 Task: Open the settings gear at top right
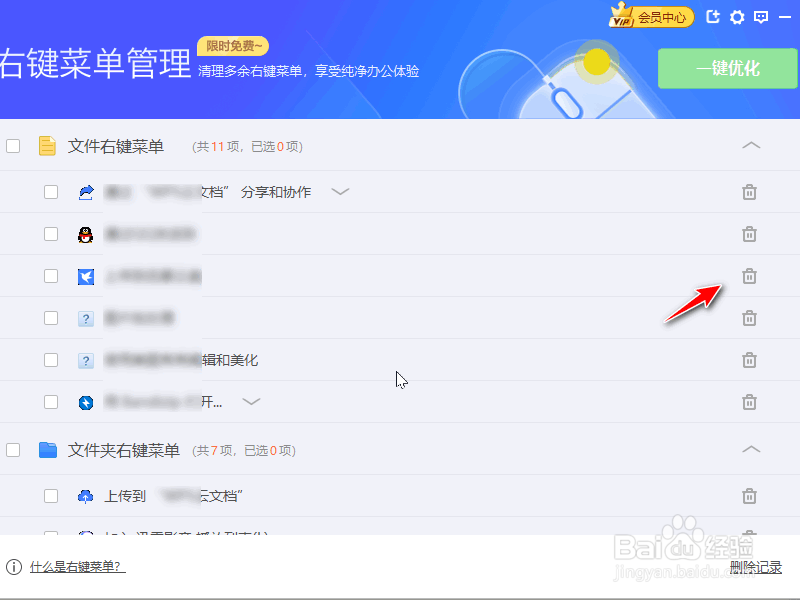(x=737, y=17)
